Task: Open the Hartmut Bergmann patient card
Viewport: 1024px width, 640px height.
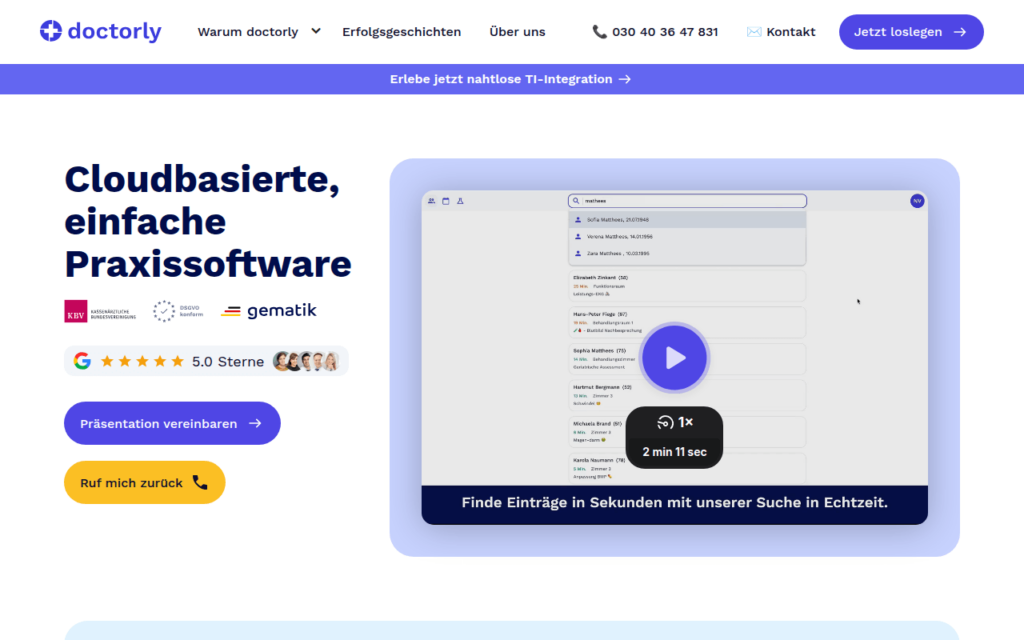Action: click(687, 396)
